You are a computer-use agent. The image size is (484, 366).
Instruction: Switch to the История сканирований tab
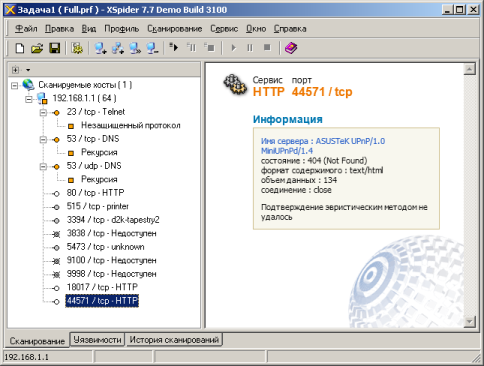point(174,340)
